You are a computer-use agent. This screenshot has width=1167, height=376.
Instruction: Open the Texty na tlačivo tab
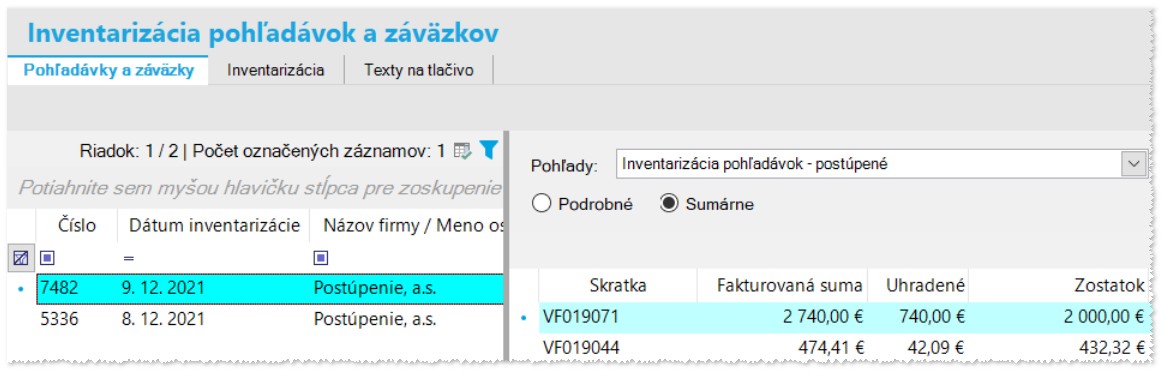pyautogui.click(x=419, y=71)
